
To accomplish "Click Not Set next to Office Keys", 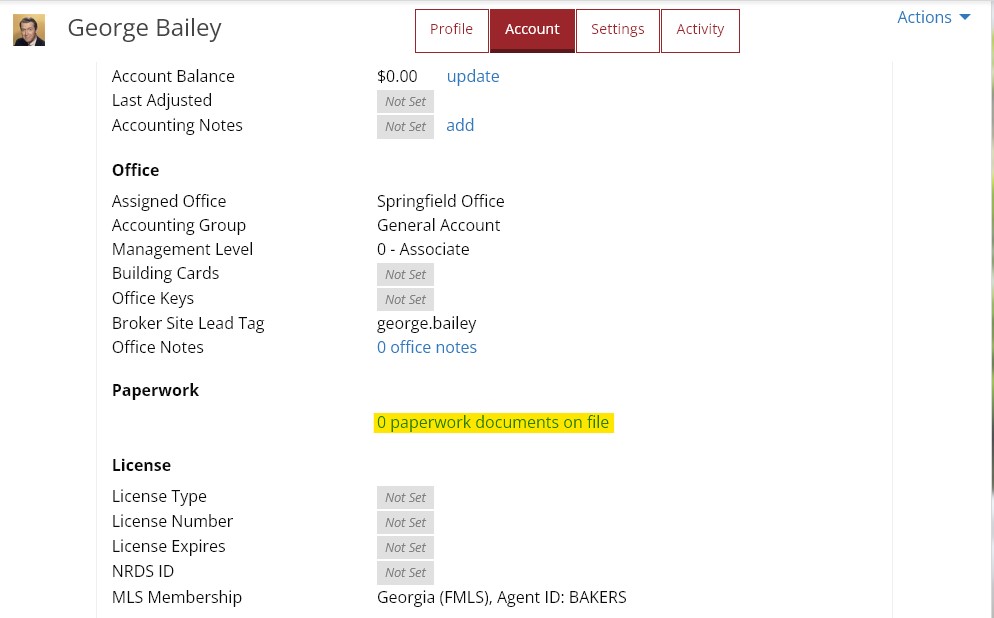I will click(405, 299).
